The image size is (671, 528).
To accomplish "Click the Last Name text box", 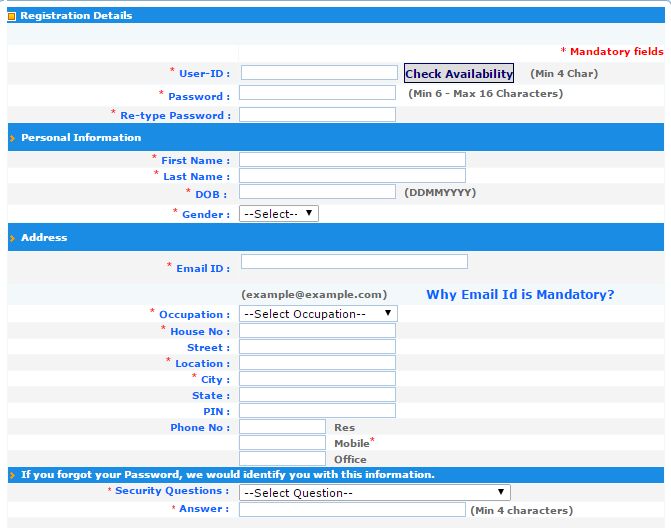I will pos(352,175).
